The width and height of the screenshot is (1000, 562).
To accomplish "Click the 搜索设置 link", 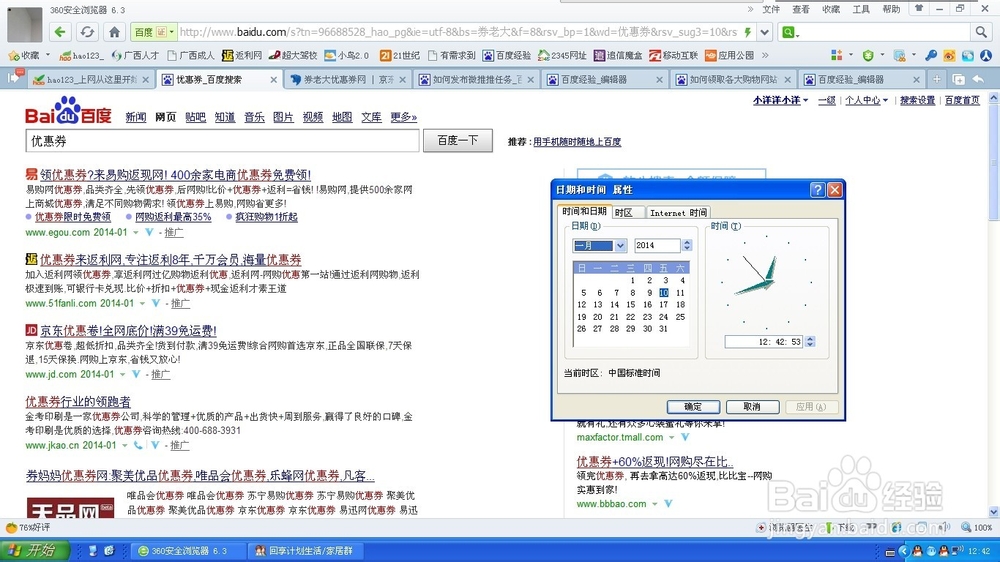I will [x=917, y=100].
